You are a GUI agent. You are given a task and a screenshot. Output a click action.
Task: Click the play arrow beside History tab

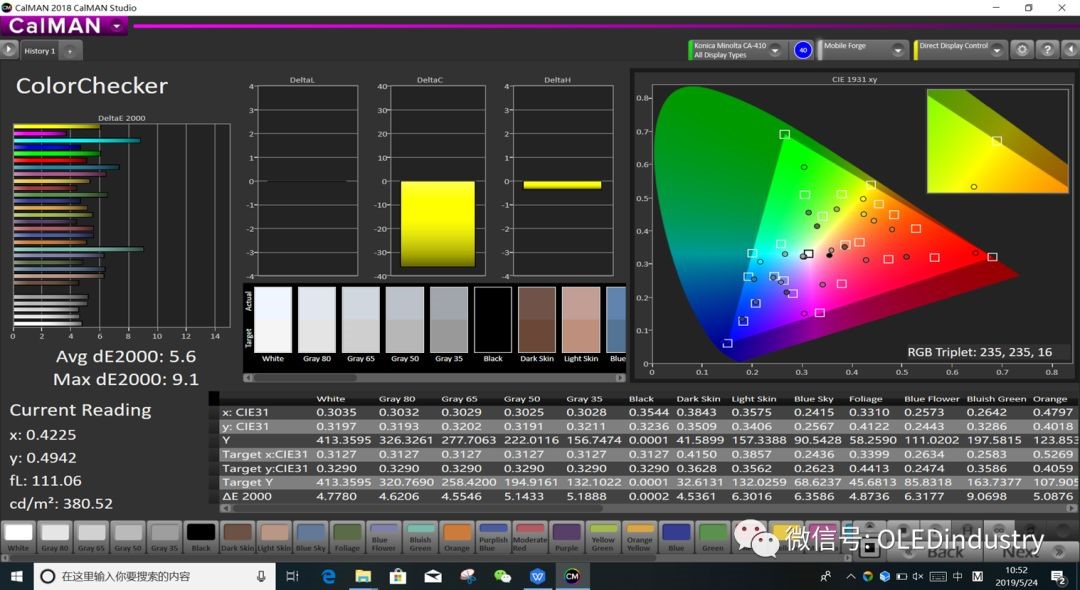tap(9, 49)
